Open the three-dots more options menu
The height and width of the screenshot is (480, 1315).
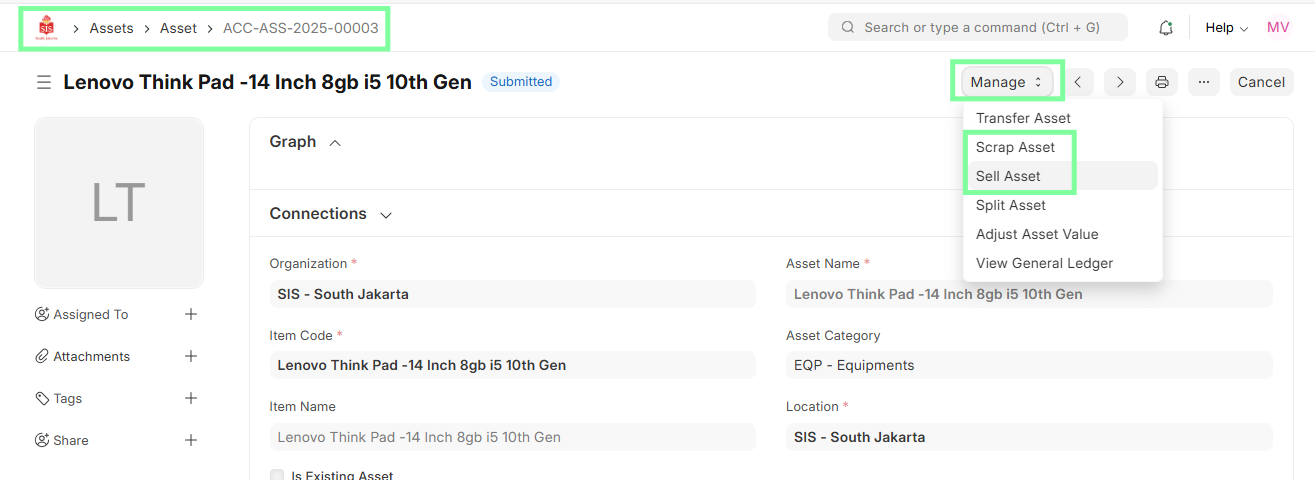[1204, 82]
